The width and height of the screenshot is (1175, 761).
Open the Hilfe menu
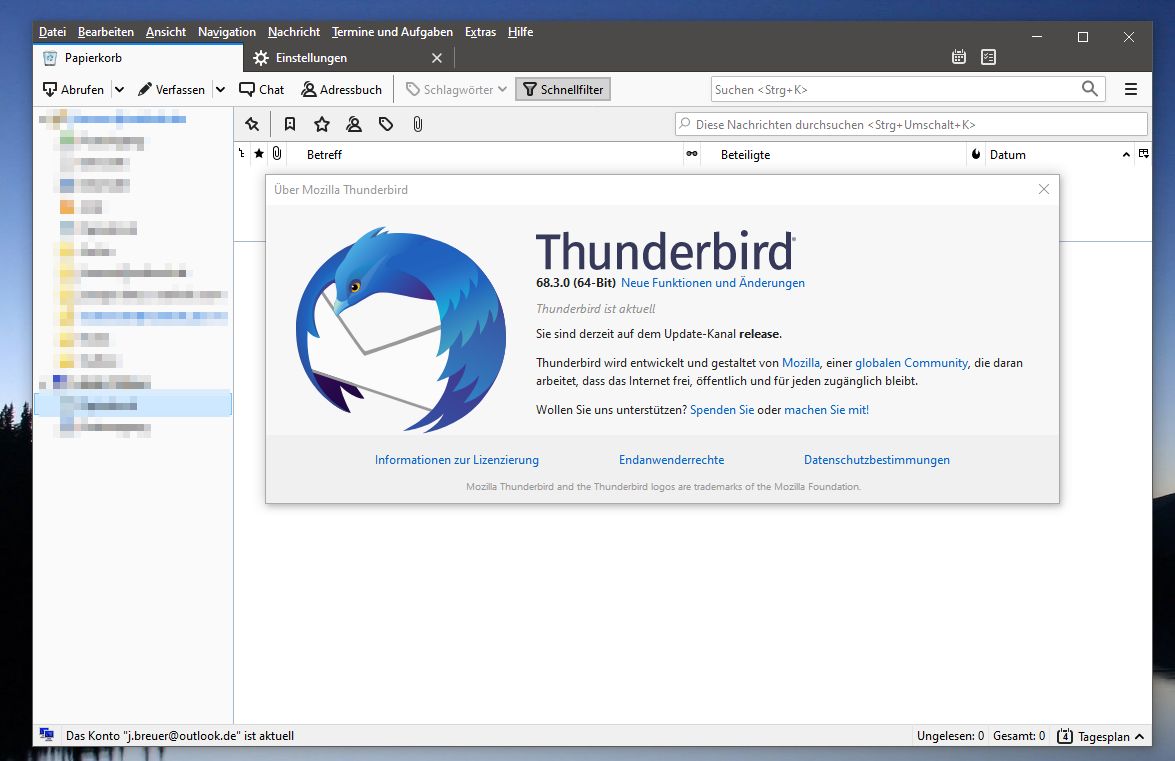[520, 31]
